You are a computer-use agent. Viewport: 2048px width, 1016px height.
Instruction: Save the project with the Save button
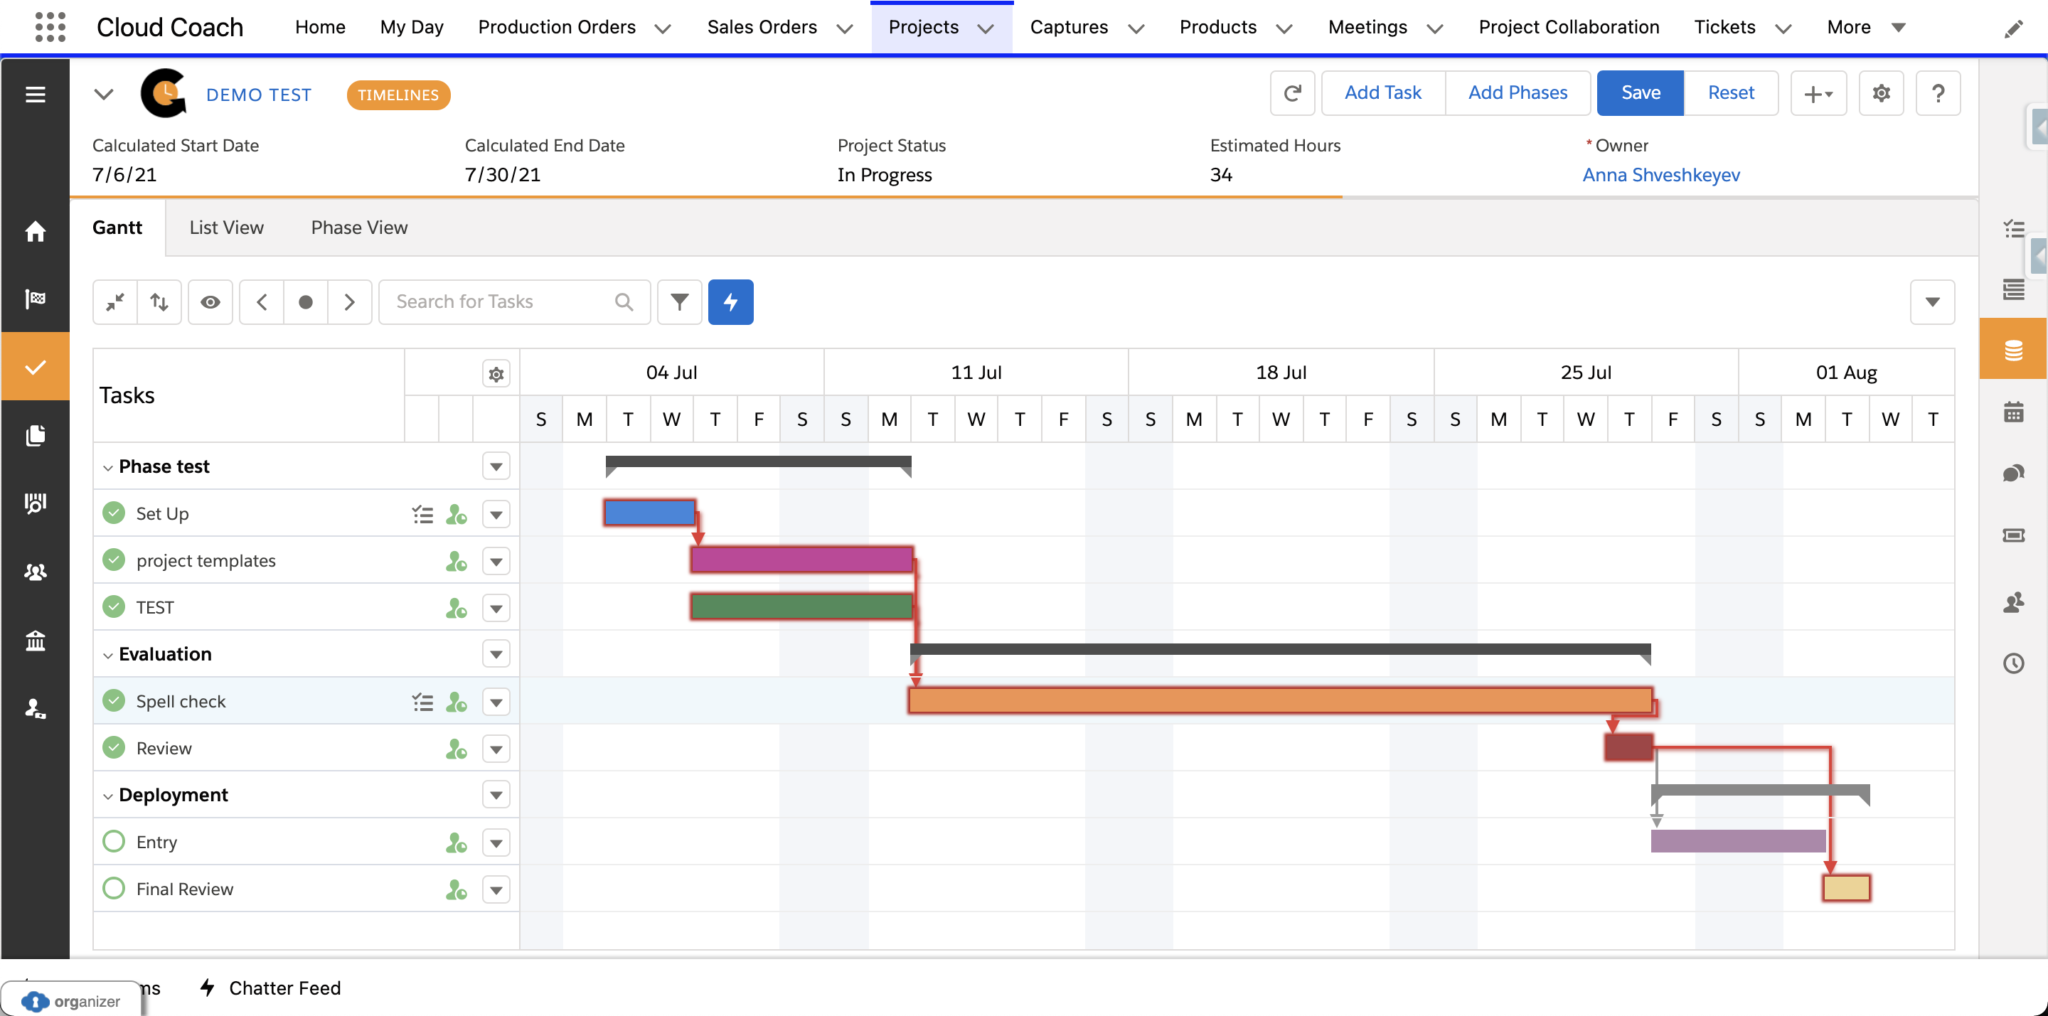coord(1641,93)
